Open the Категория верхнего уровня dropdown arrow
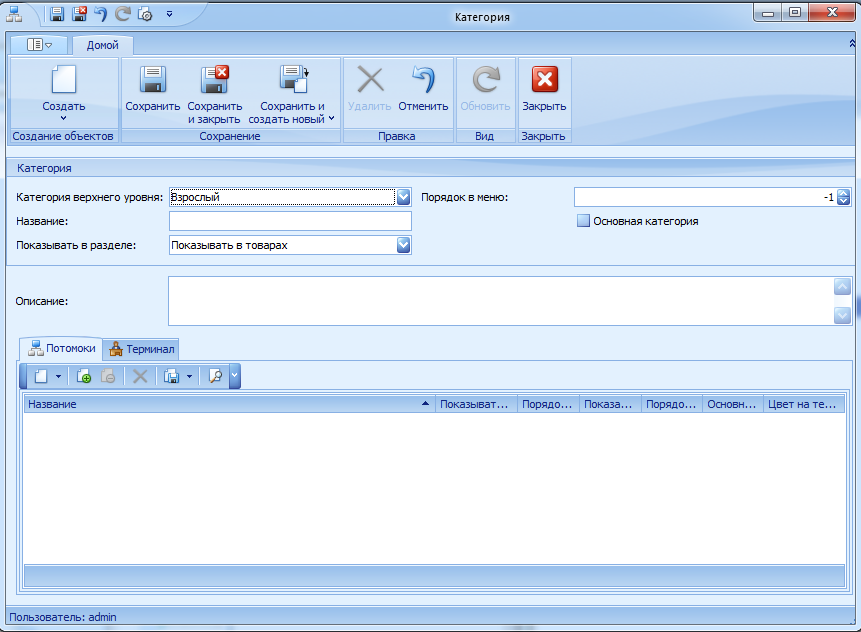861x632 pixels. (x=404, y=197)
